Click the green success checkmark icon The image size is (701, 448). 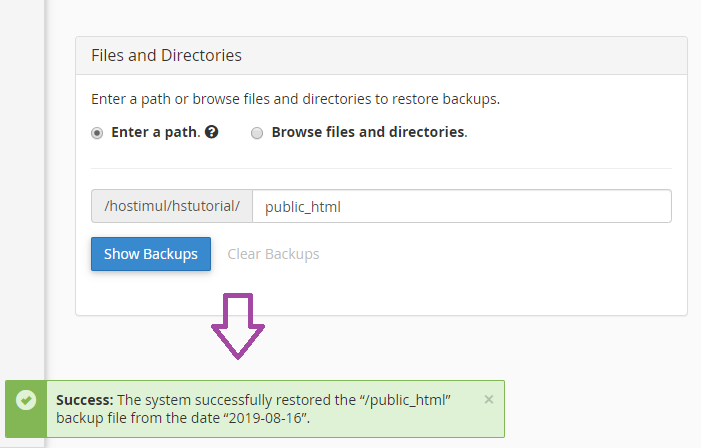click(26, 400)
